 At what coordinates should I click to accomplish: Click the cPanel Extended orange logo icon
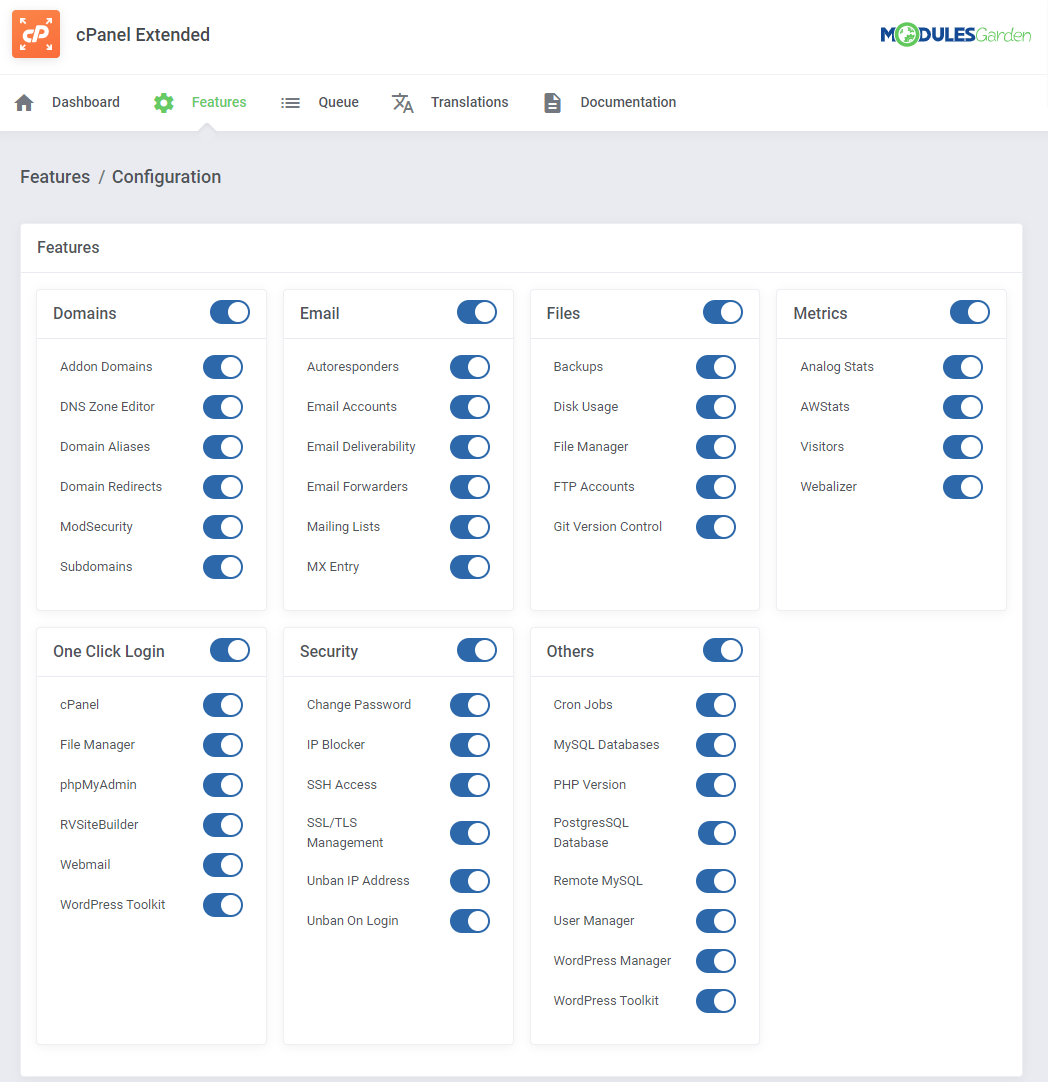[x=36, y=34]
